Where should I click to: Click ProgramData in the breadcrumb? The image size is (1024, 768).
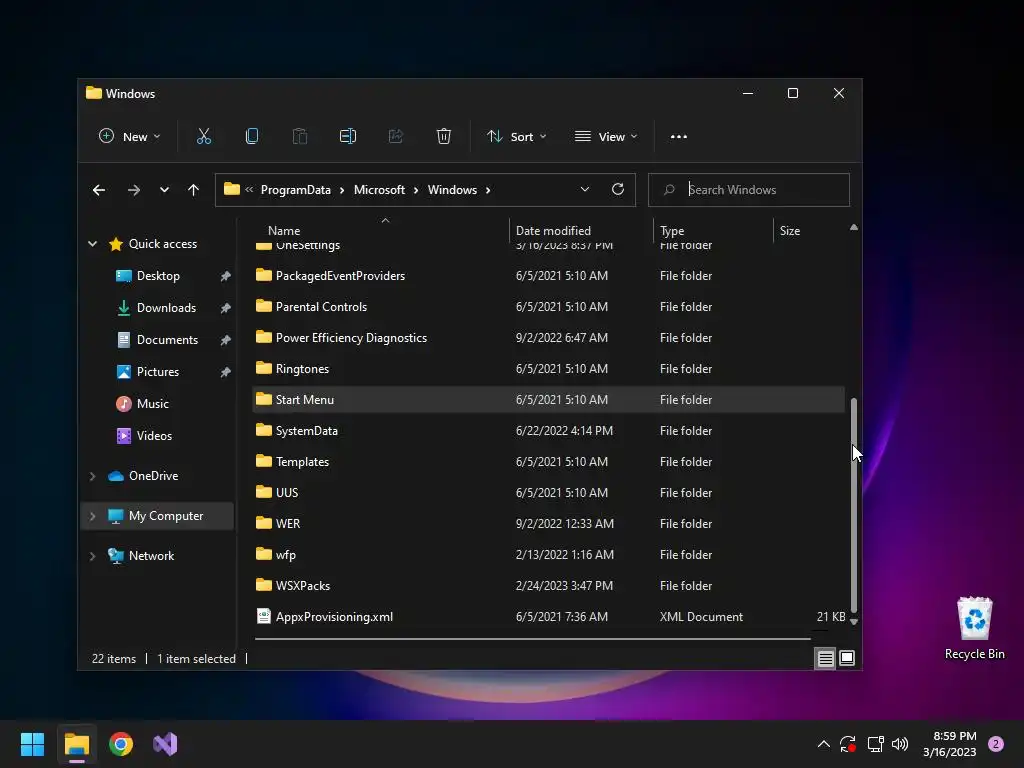296,190
